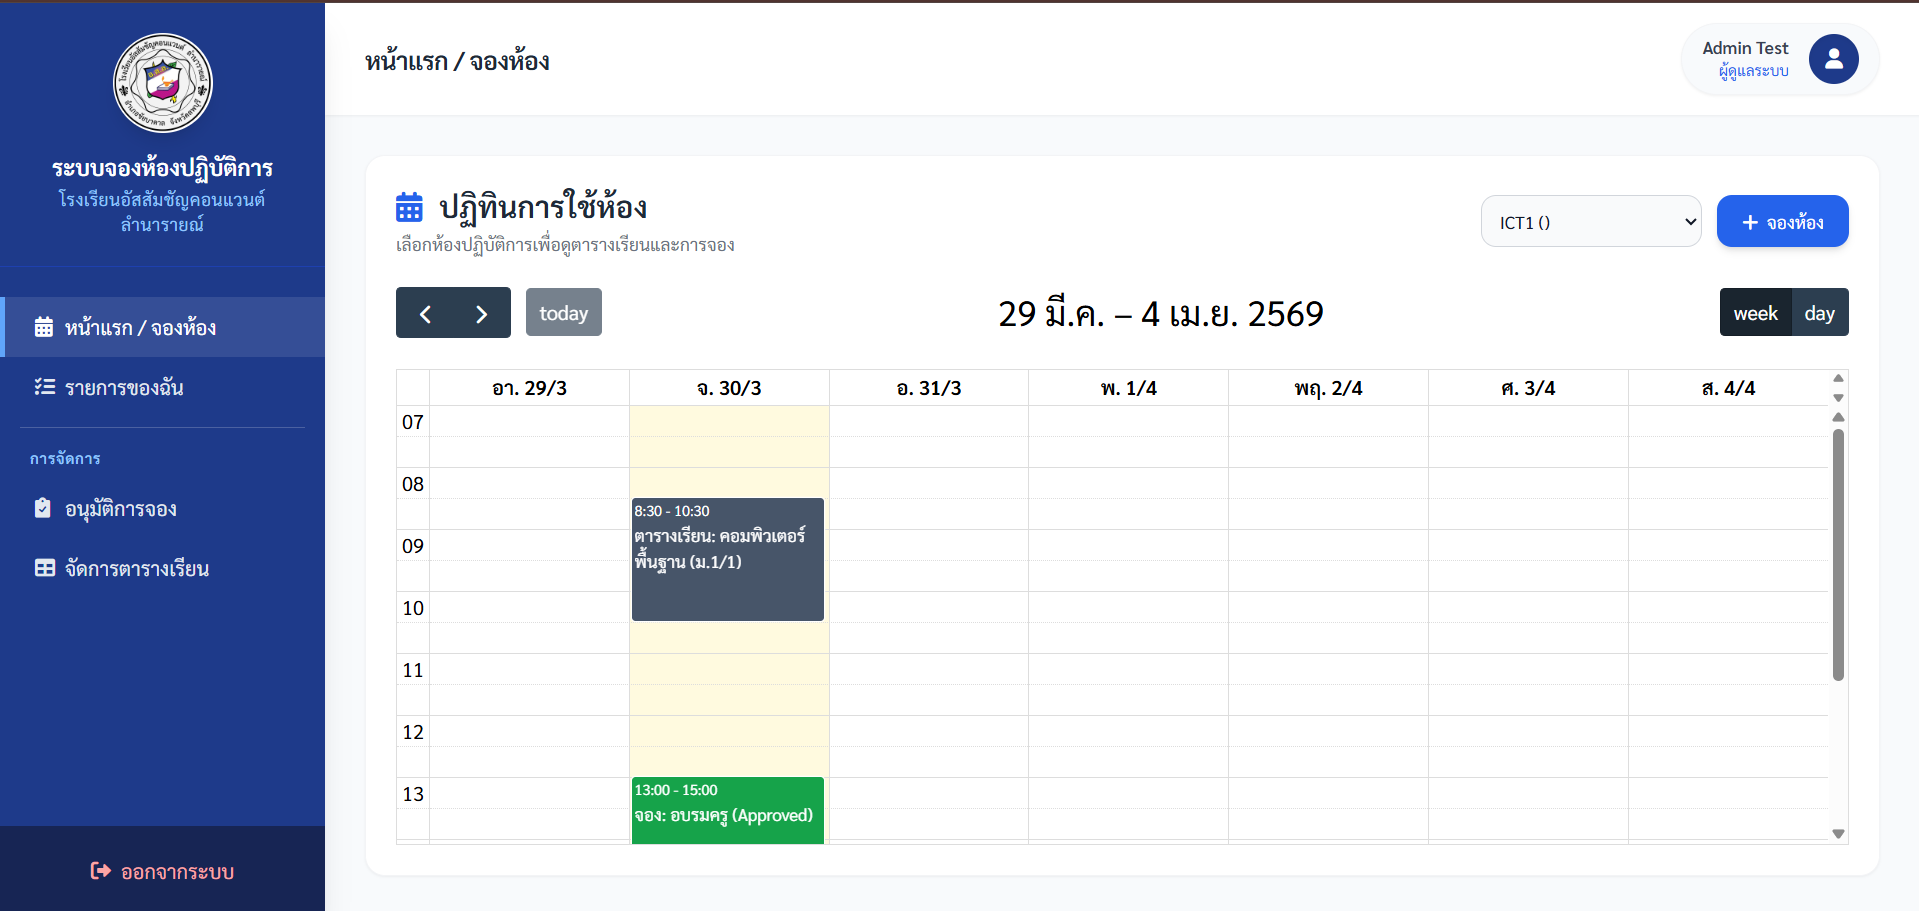This screenshot has width=1919, height=911.
Task: Jump to today in the calendar
Action: tap(563, 313)
